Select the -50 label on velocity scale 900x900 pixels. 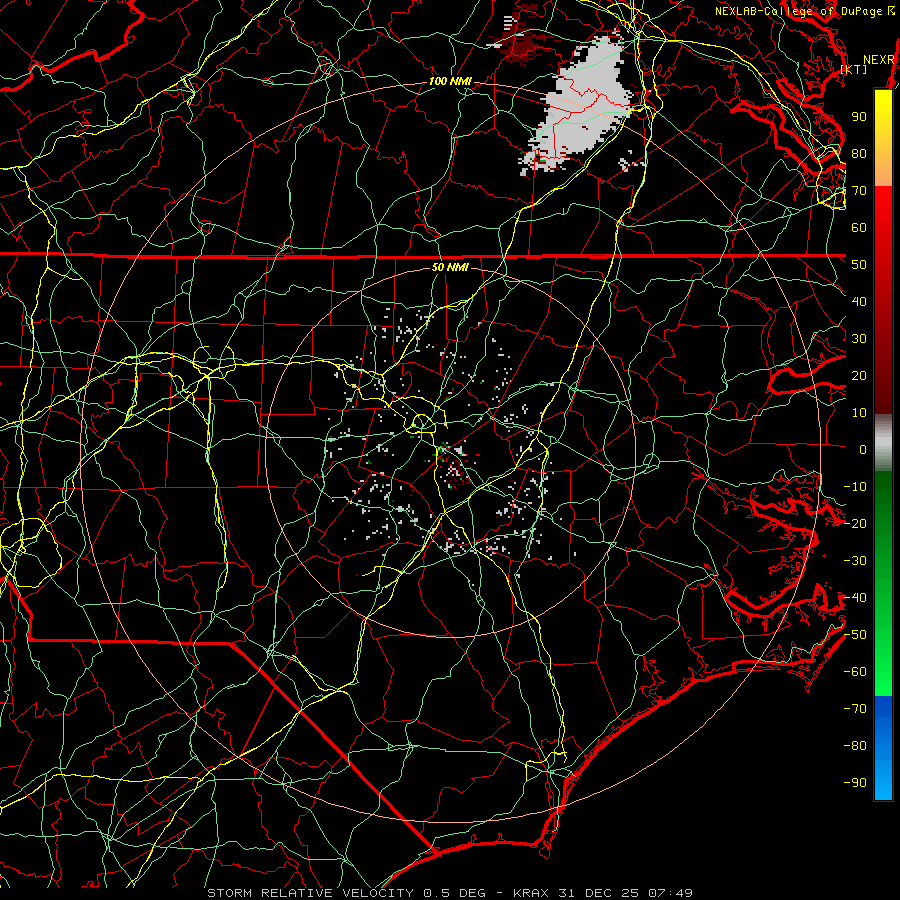(855, 635)
